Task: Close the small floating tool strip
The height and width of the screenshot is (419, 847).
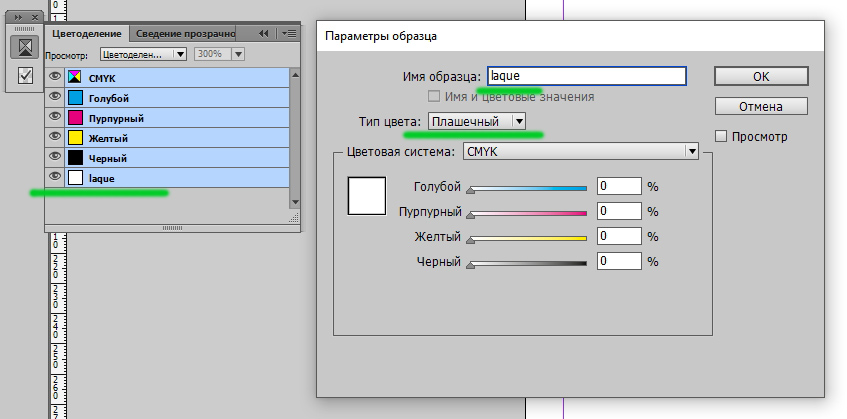Action: coord(35,17)
